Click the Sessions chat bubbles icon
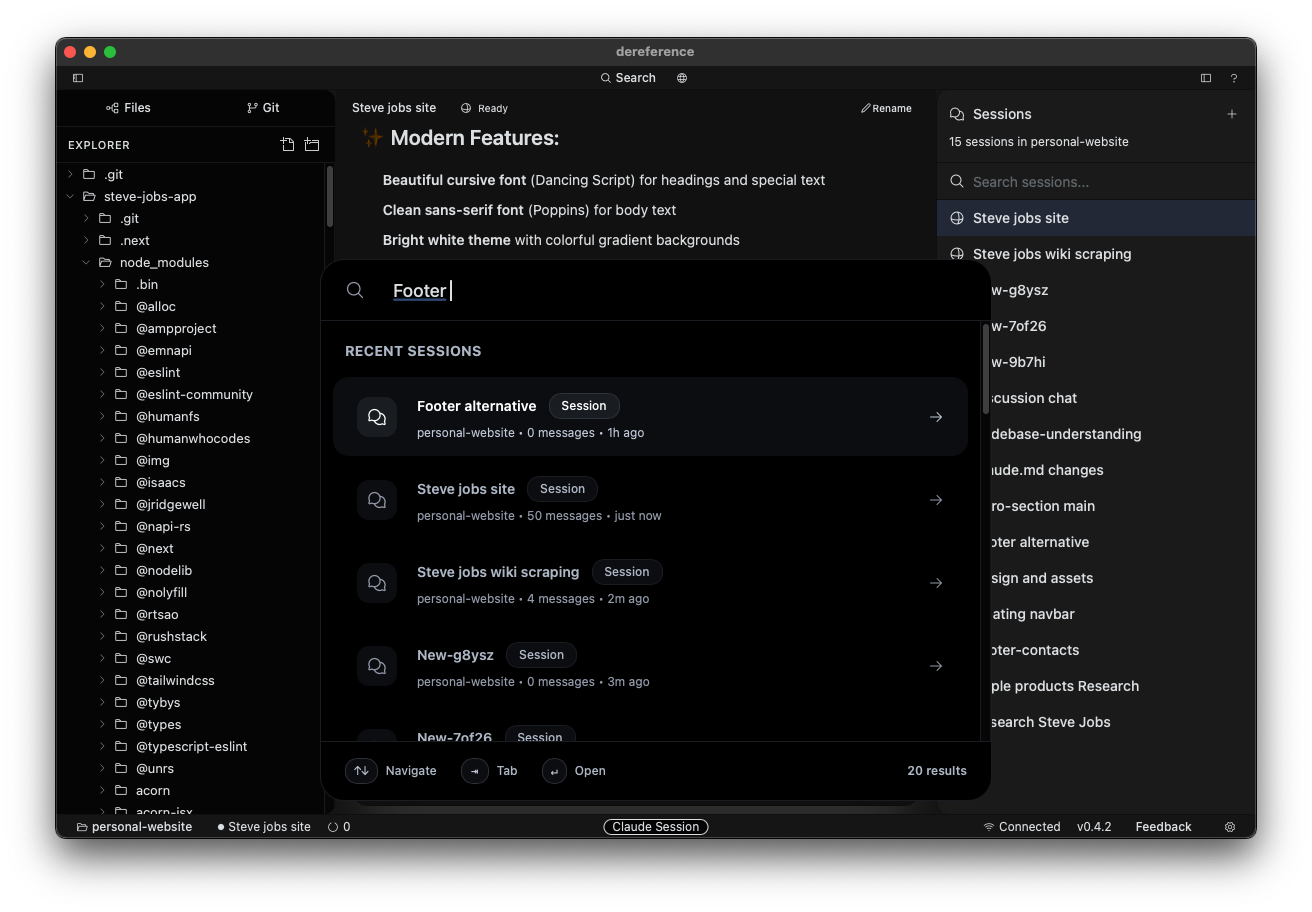Screen dimensions: 1312x912 point(957,114)
